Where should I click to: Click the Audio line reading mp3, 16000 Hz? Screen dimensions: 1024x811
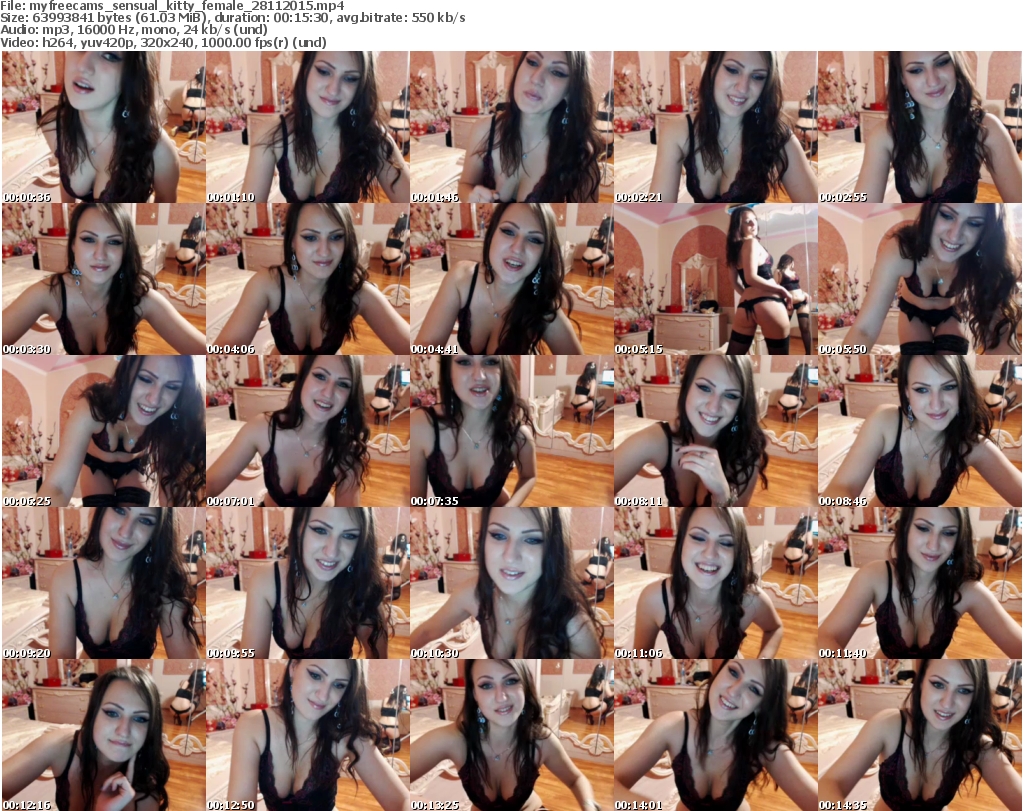(134, 29)
